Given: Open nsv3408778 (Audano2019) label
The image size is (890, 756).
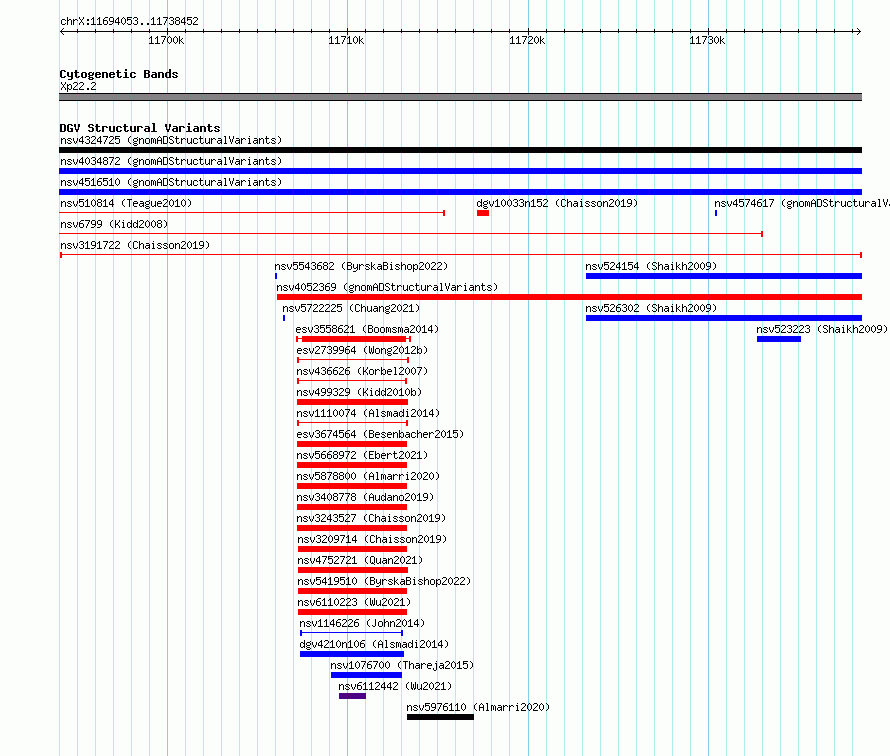Looking at the screenshot, I should pos(366,497).
